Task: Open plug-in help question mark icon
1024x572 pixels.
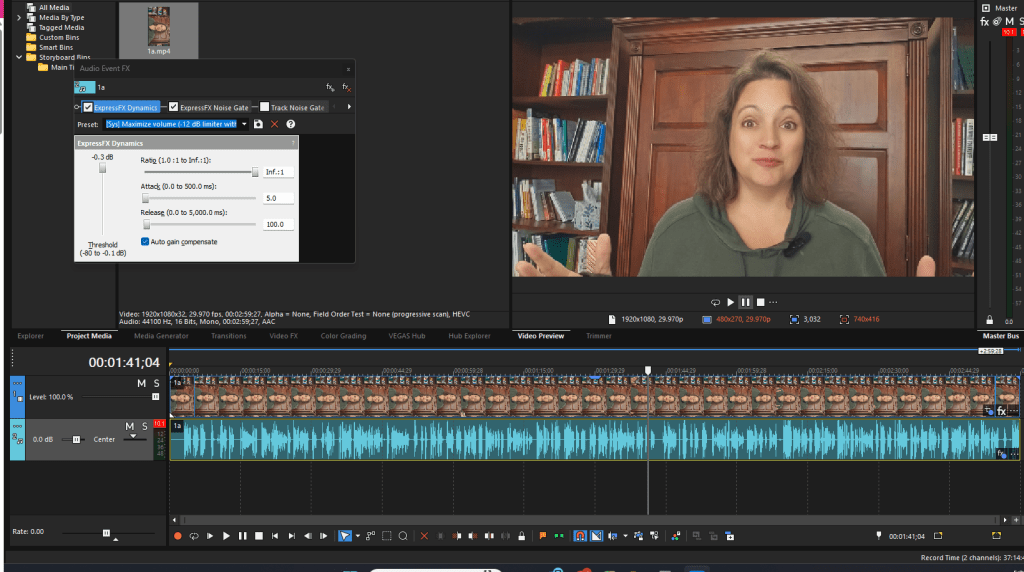Action: click(x=291, y=124)
